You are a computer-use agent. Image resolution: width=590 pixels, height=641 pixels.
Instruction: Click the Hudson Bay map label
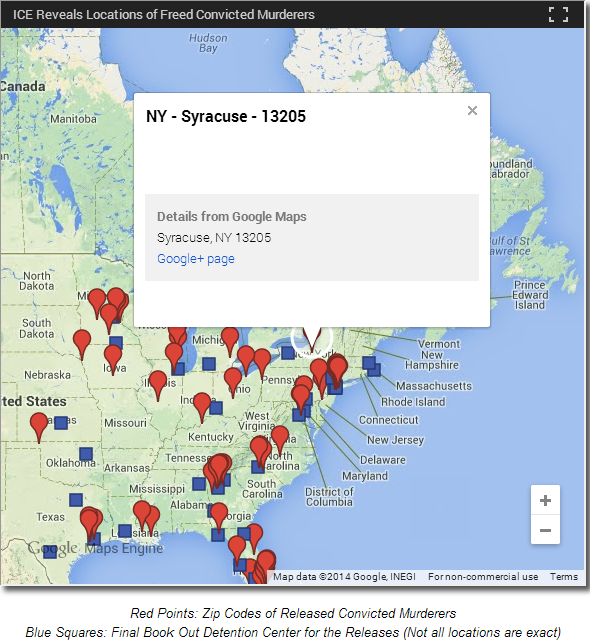(208, 43)
